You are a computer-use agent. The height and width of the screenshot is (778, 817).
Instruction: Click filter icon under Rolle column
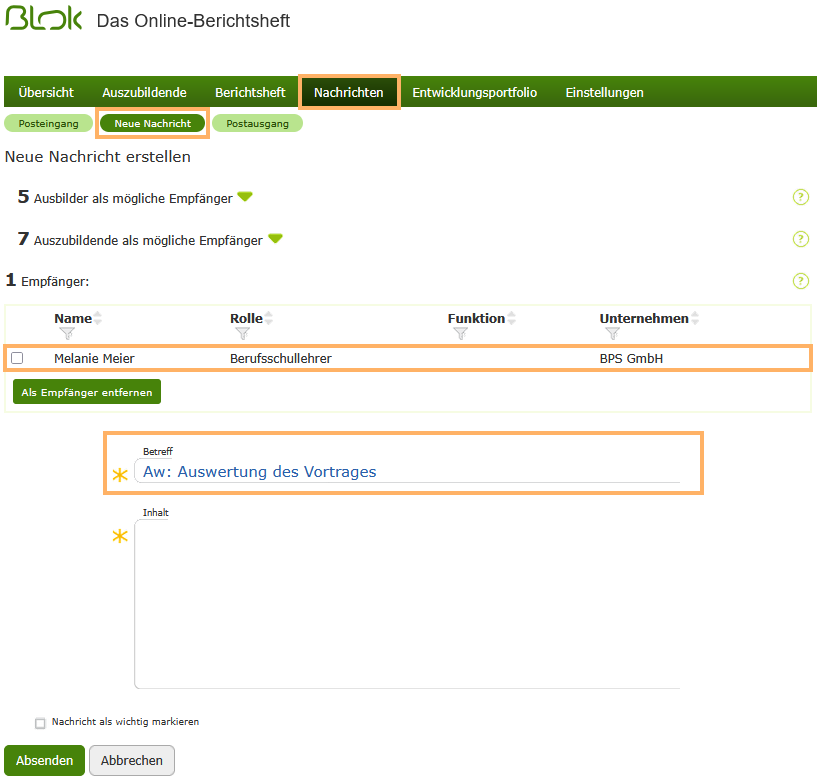tap(242, 334)
